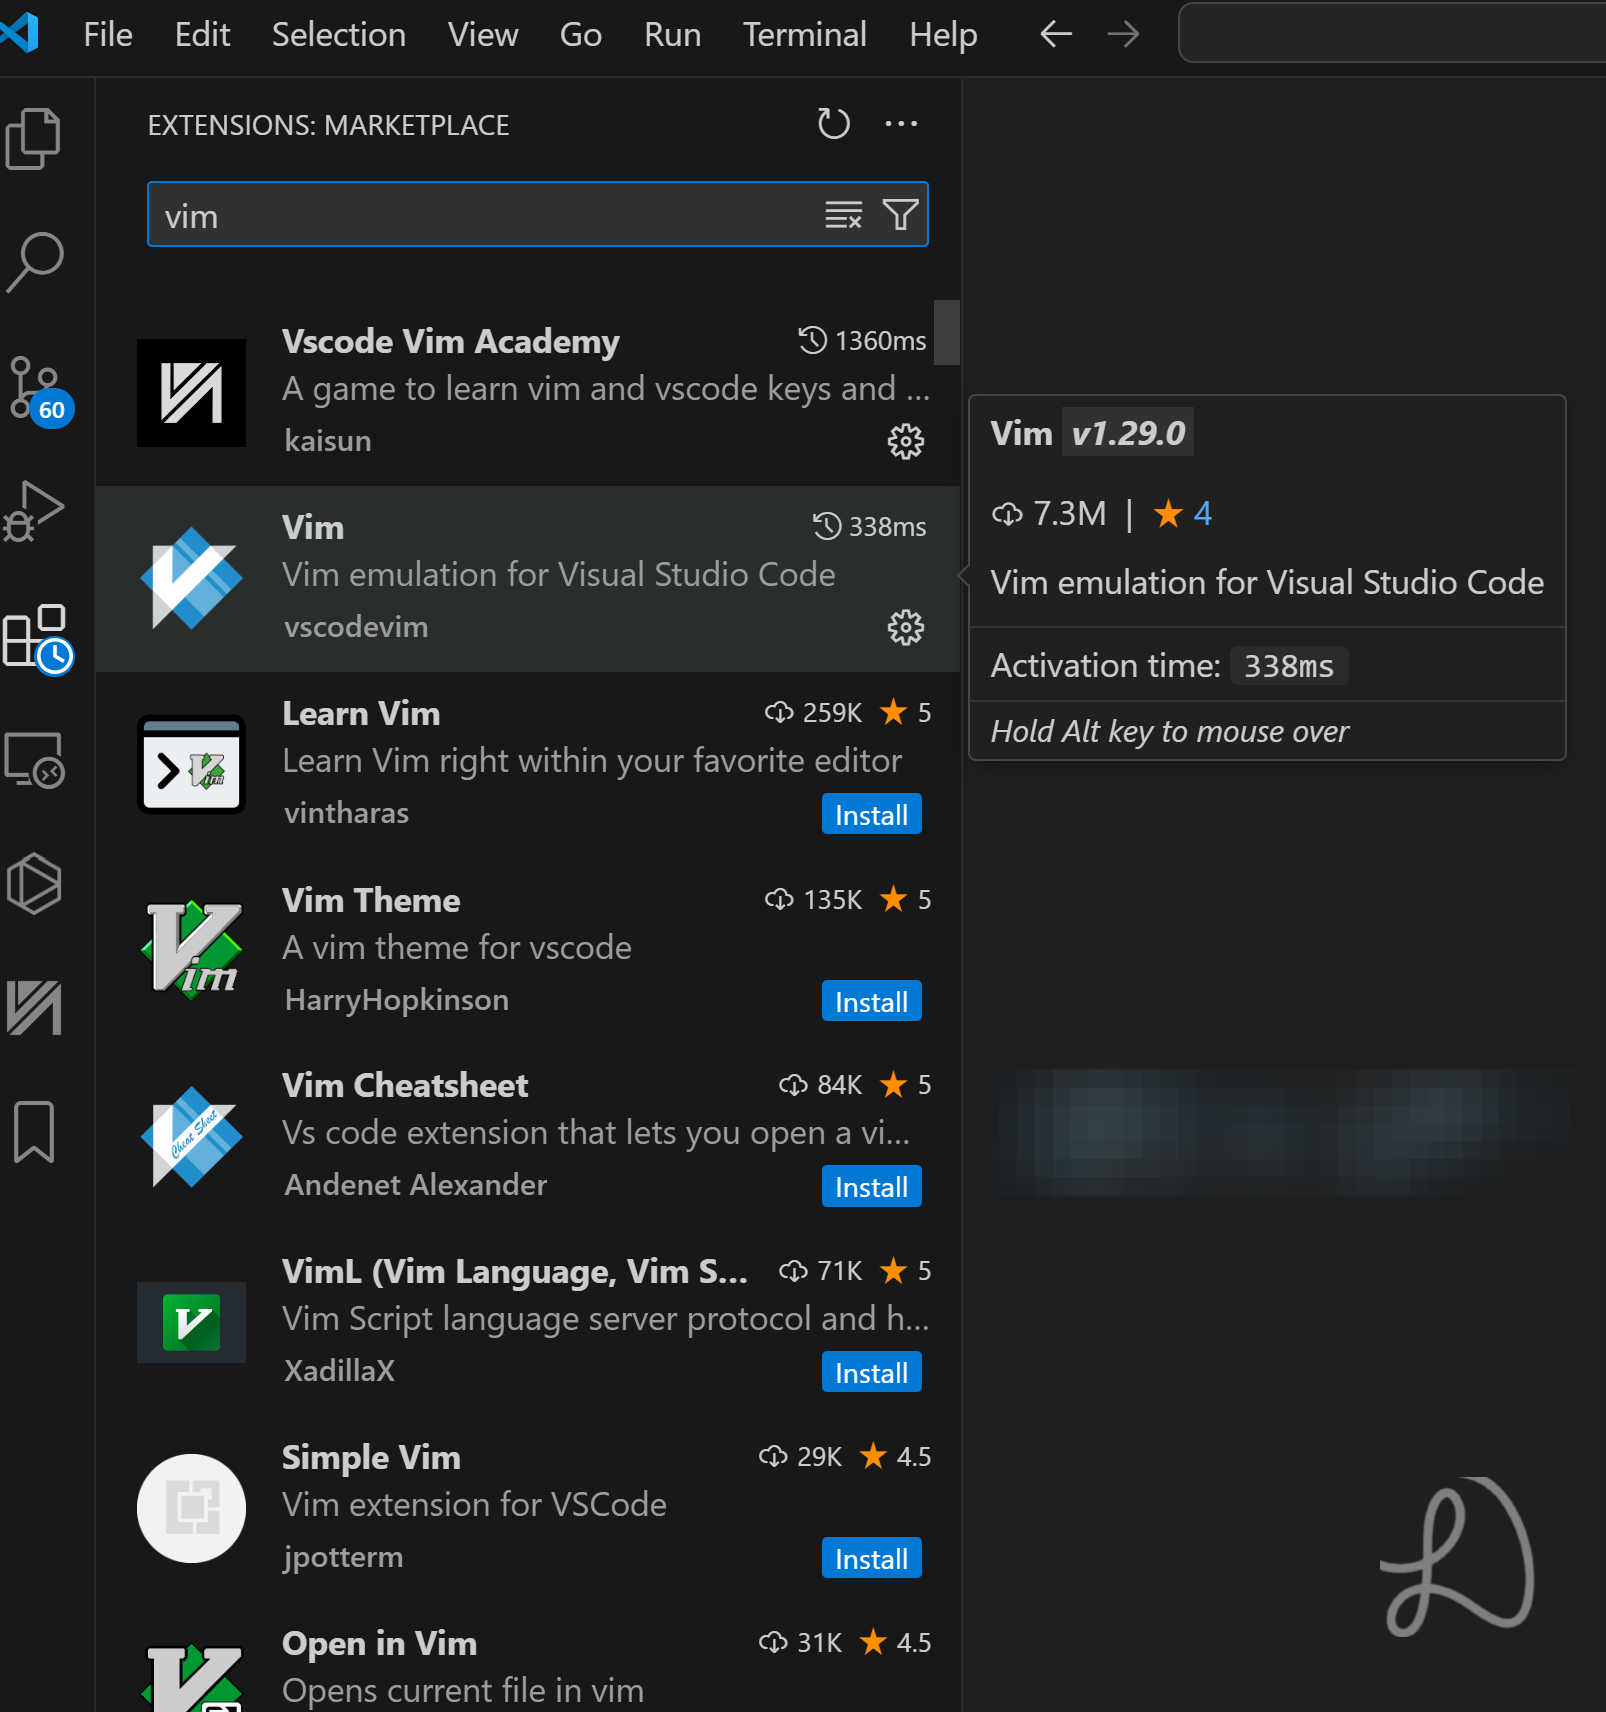Click the Open in Vim extension icon
Viewport: 1606px width, 1712px height.
191,1676
